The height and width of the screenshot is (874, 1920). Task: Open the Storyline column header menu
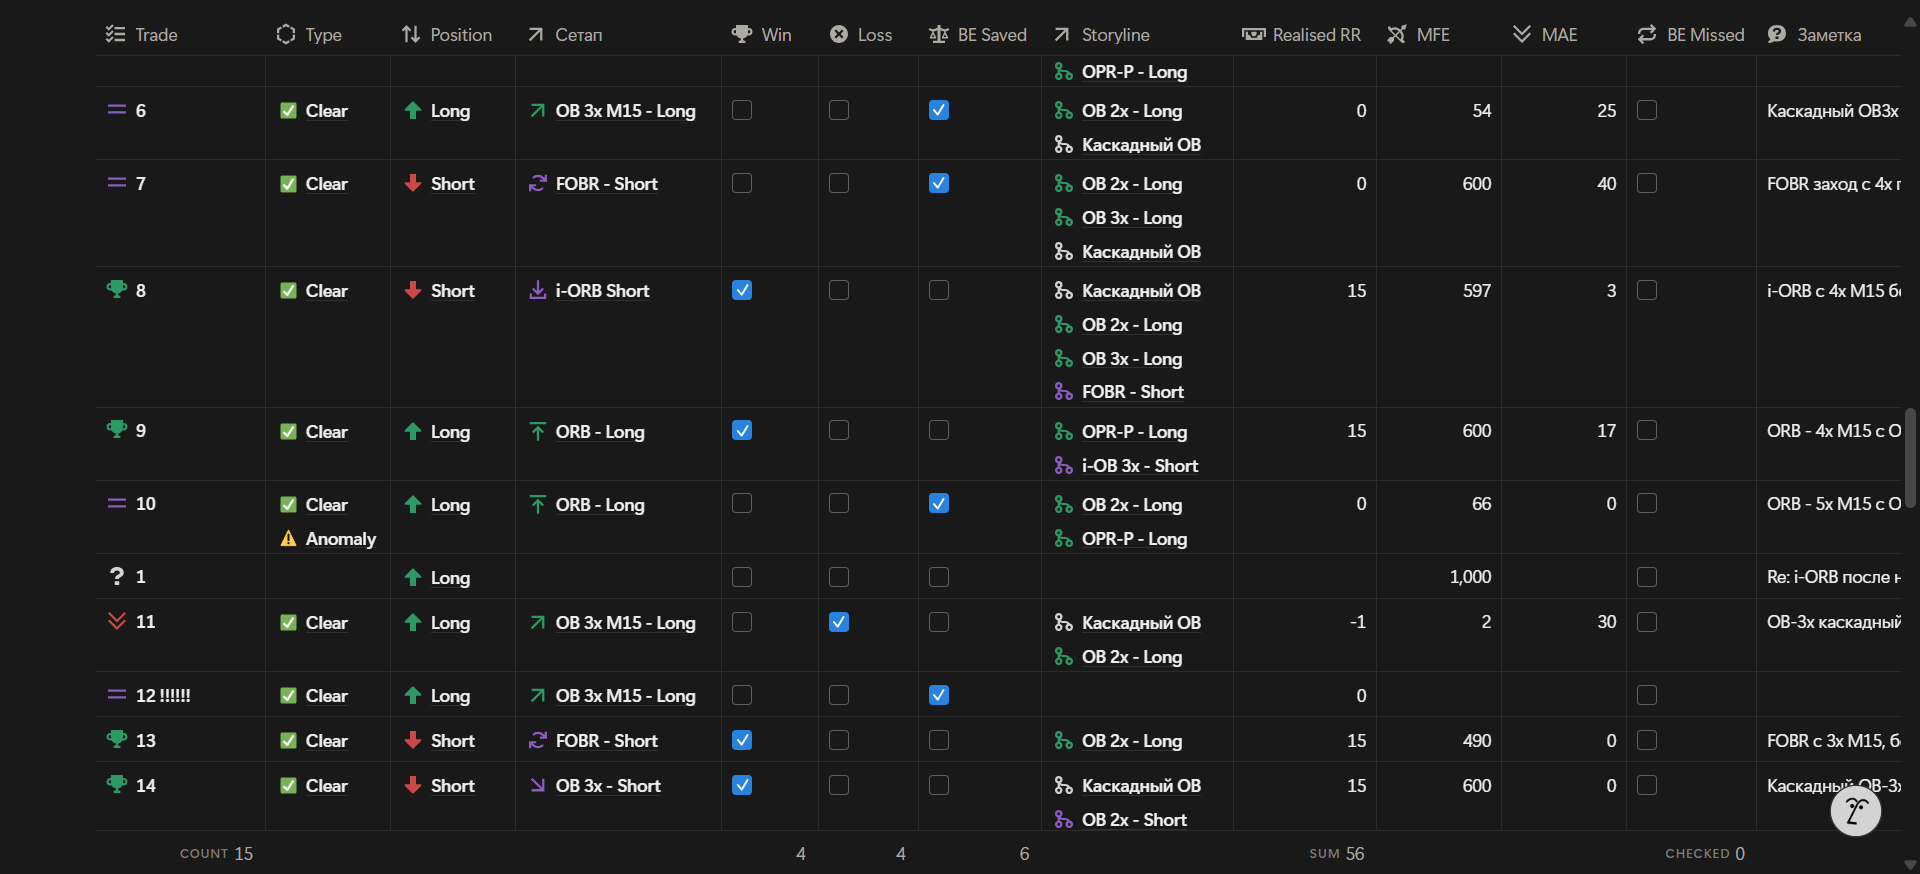tap(1101, 34)
